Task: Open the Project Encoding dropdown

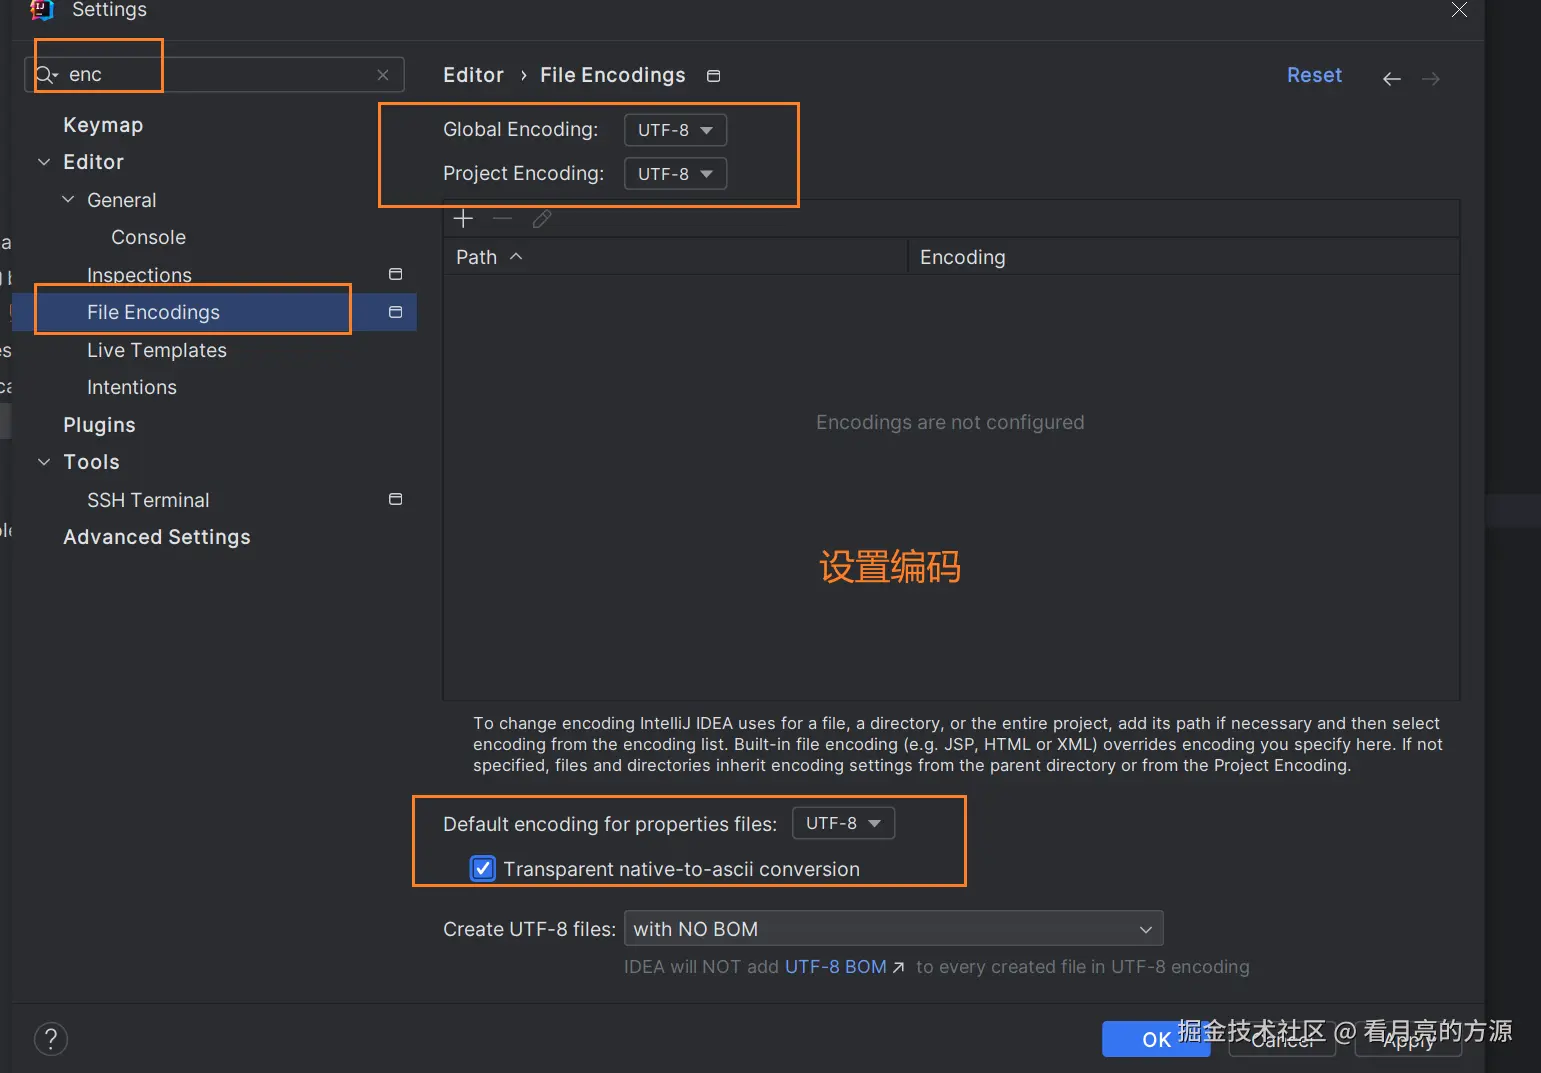Action: tap(675, 174)
